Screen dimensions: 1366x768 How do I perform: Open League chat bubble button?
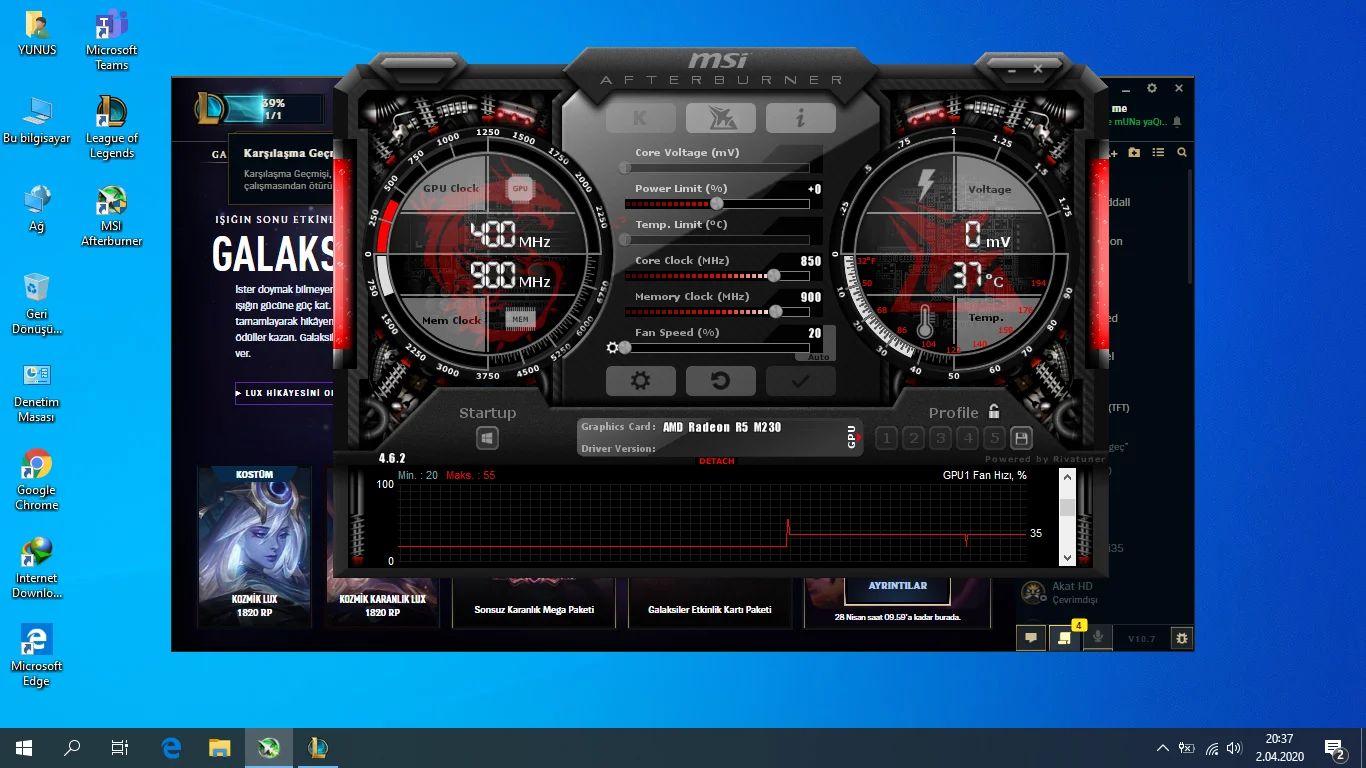coord(1031,637)
